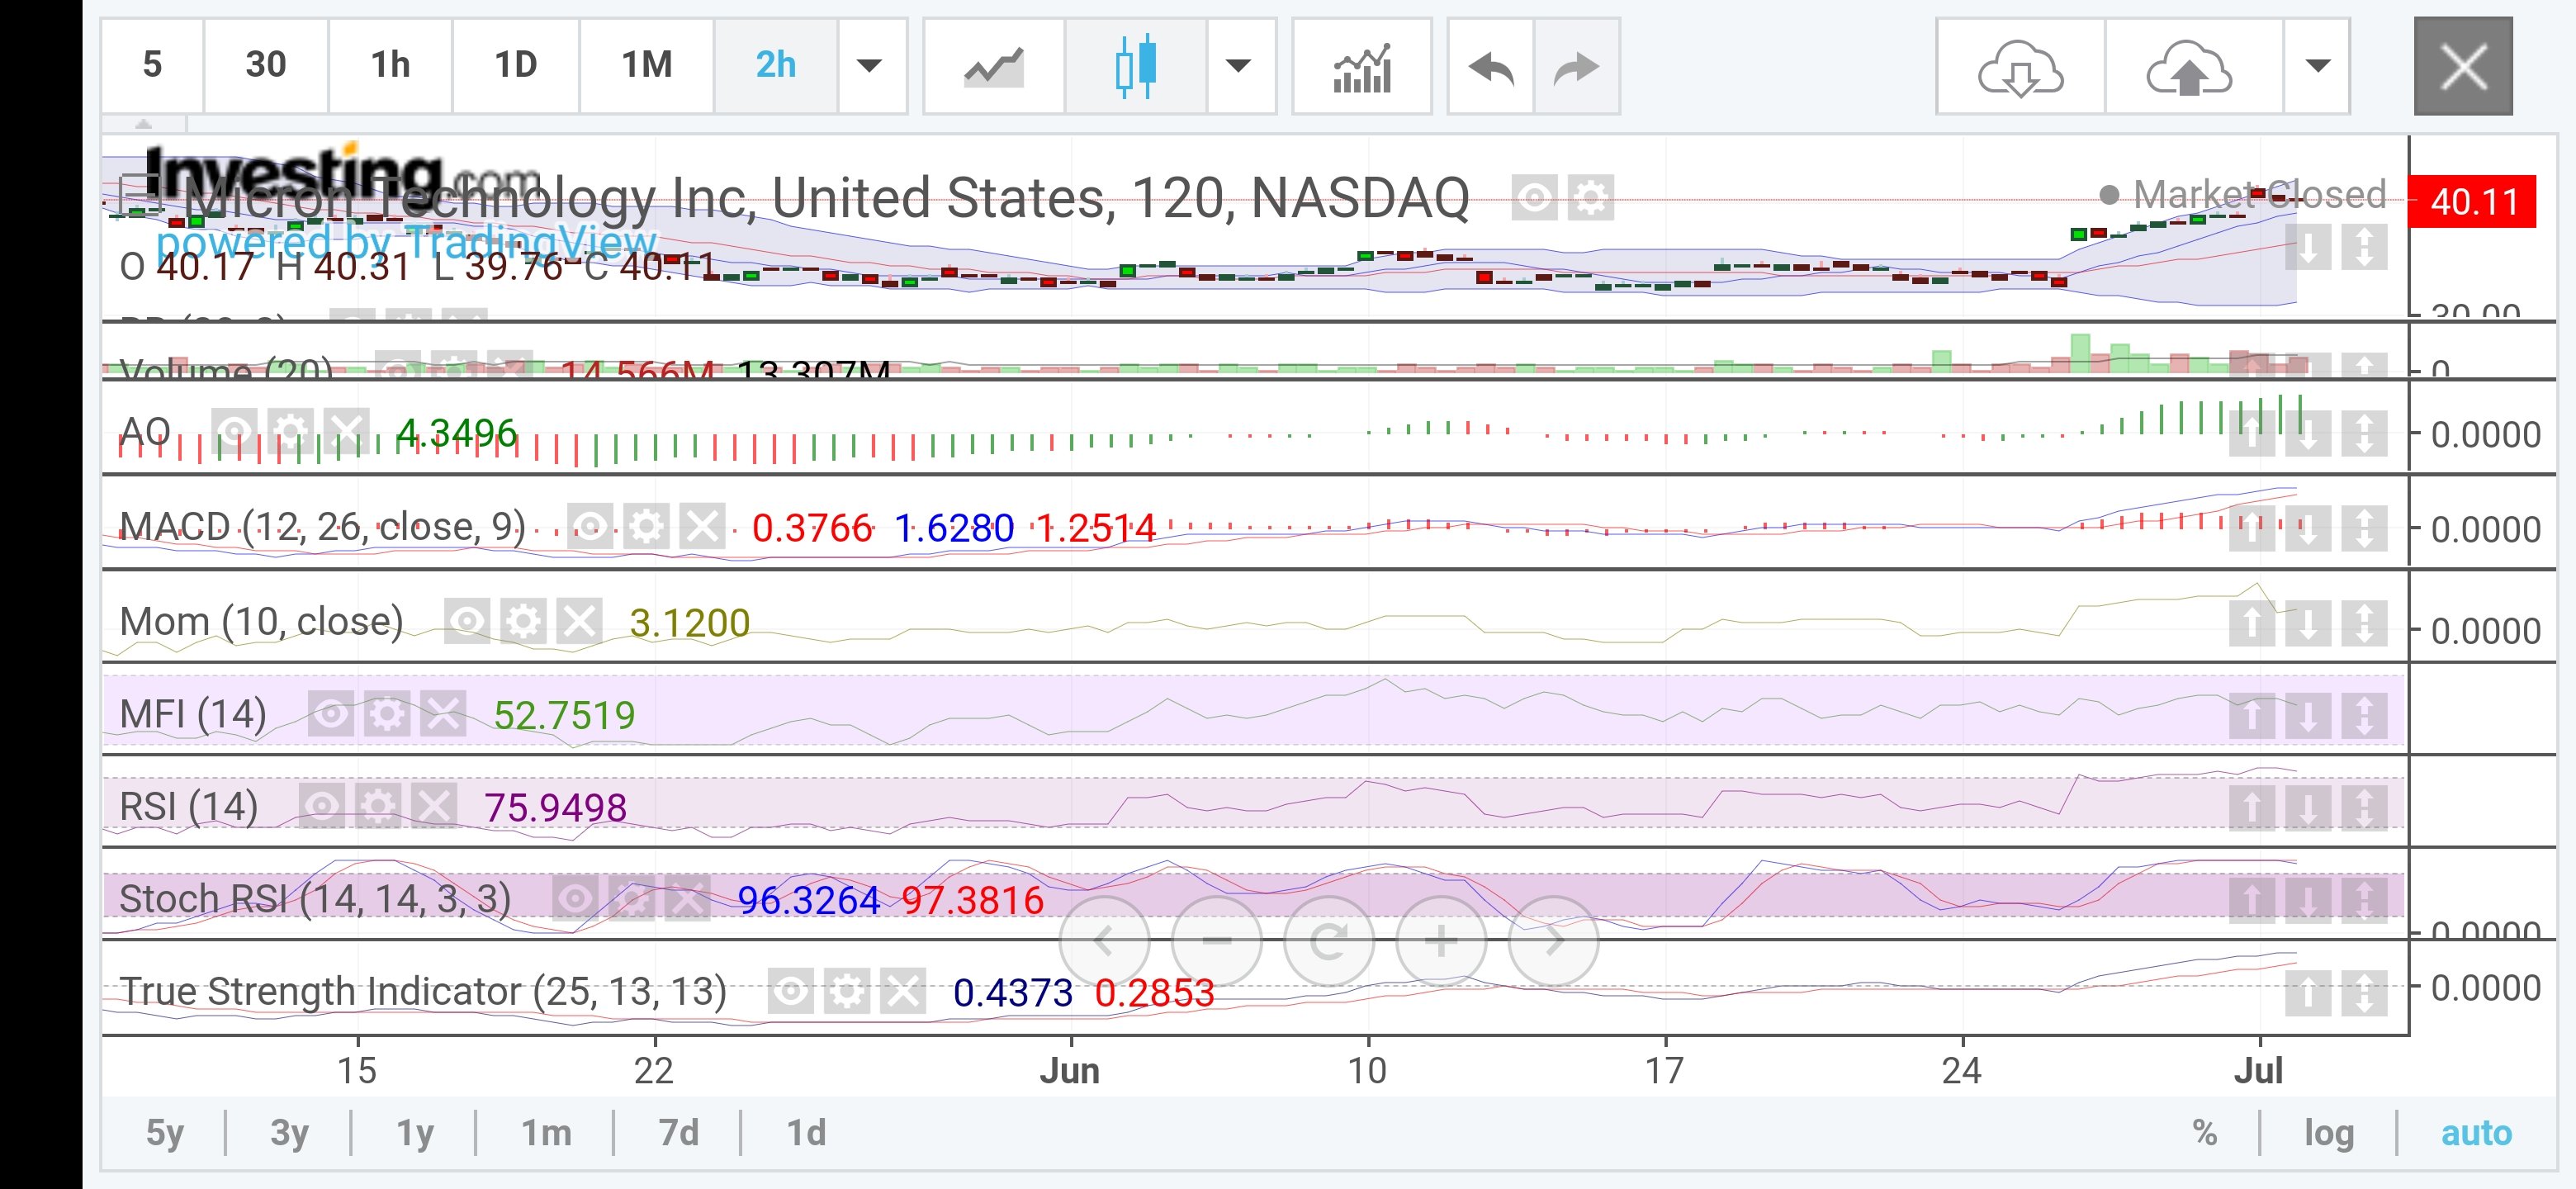
Task: Choose the 1M interval
Action: [x=647, y=66]
